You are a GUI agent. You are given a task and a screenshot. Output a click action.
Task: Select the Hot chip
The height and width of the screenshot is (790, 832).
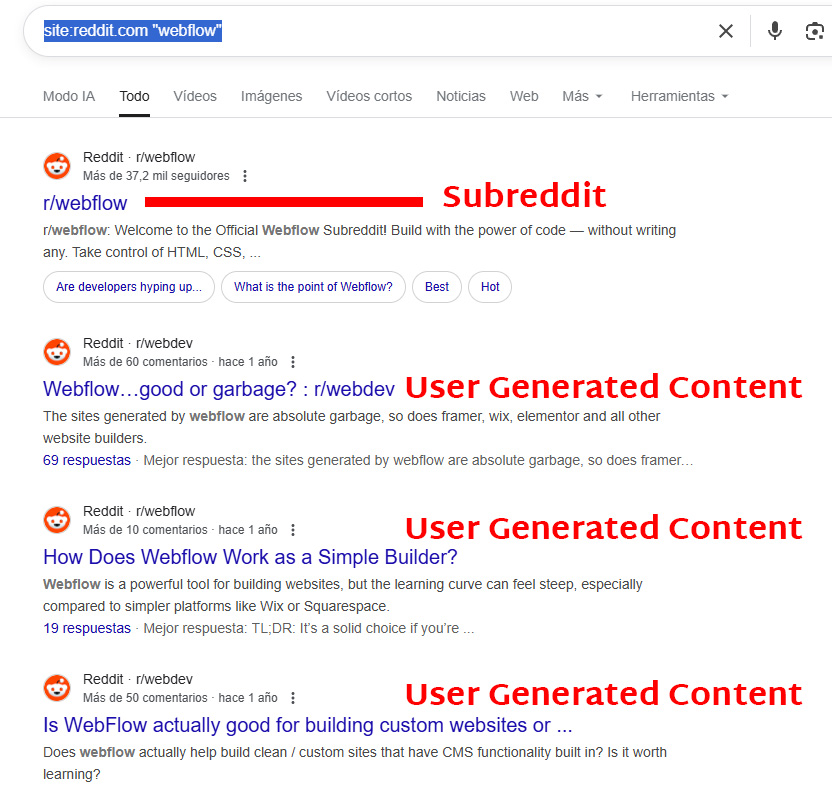[x=490, y=287]
